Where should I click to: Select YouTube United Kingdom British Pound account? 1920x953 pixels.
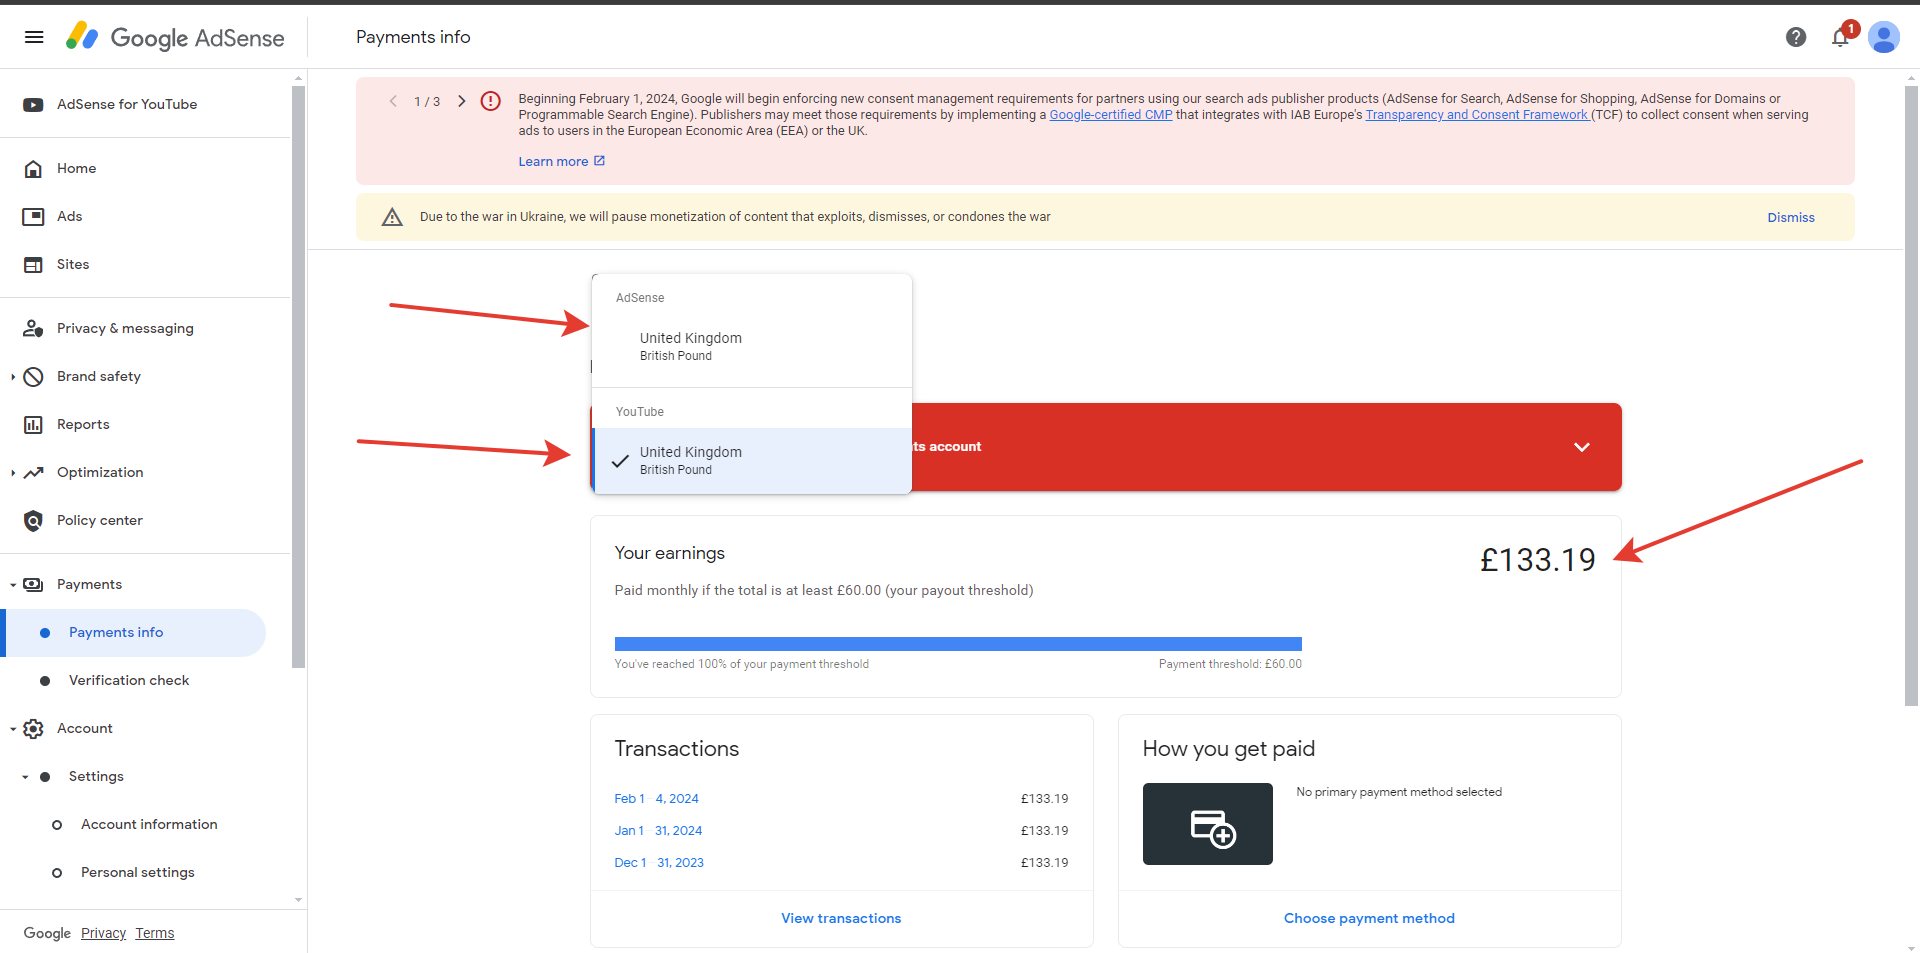[752, 461]
